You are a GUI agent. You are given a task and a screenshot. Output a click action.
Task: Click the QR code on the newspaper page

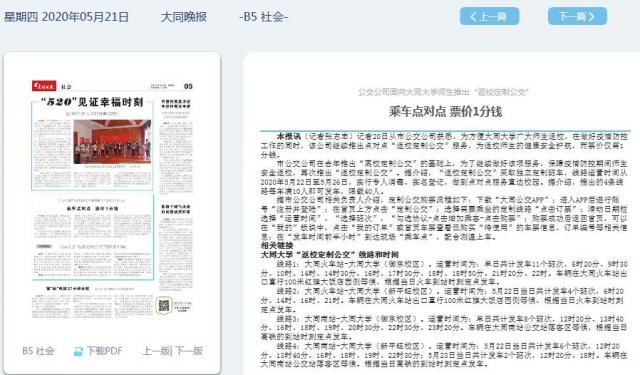point(164,305)
